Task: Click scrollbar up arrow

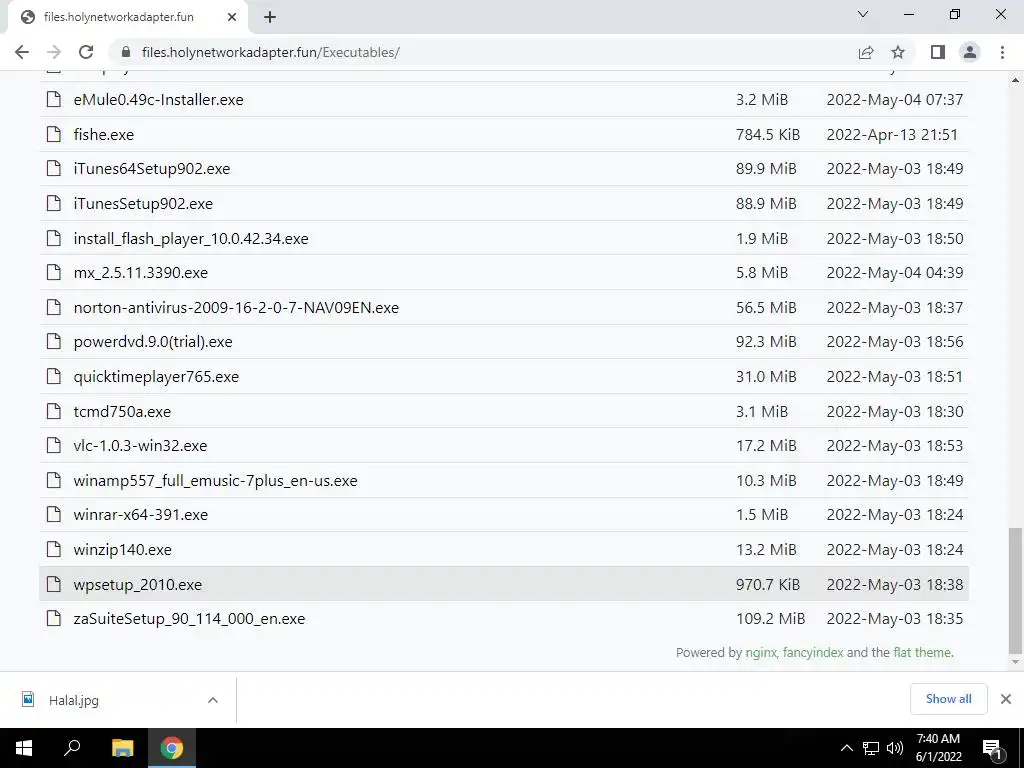Action: [1015, 80]
